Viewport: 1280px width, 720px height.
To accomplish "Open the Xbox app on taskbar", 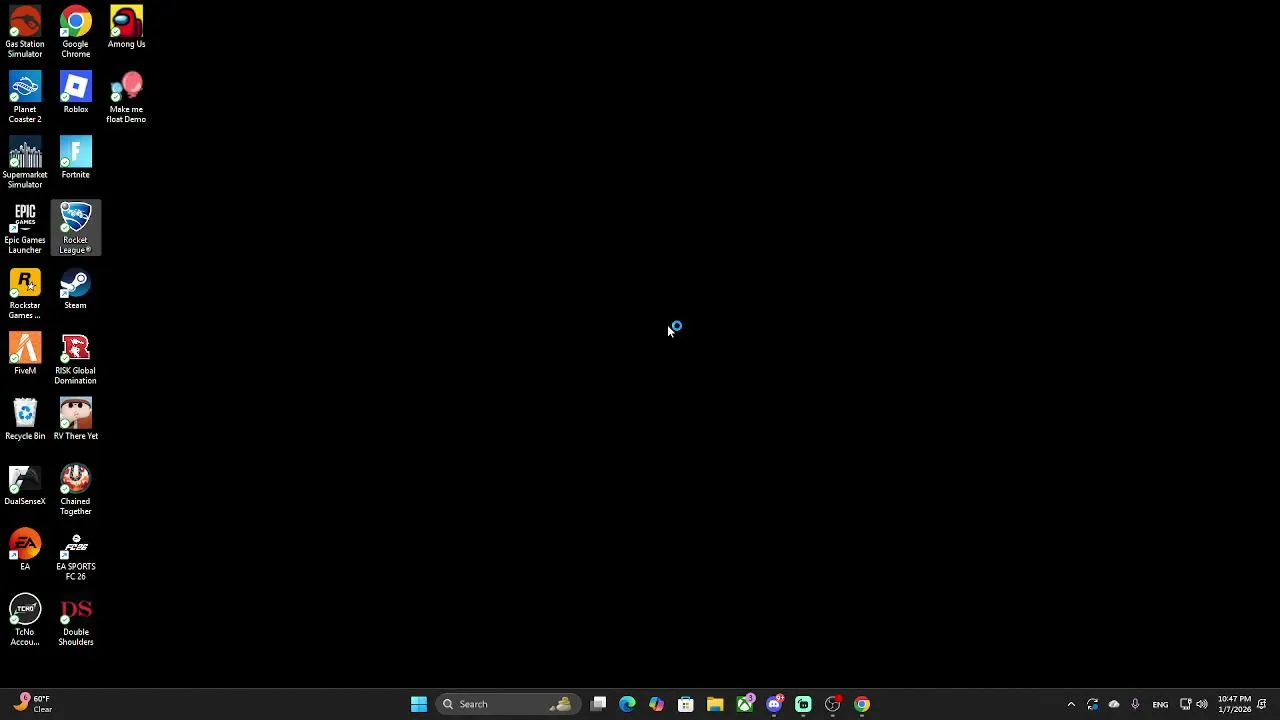I will [744, 704].
